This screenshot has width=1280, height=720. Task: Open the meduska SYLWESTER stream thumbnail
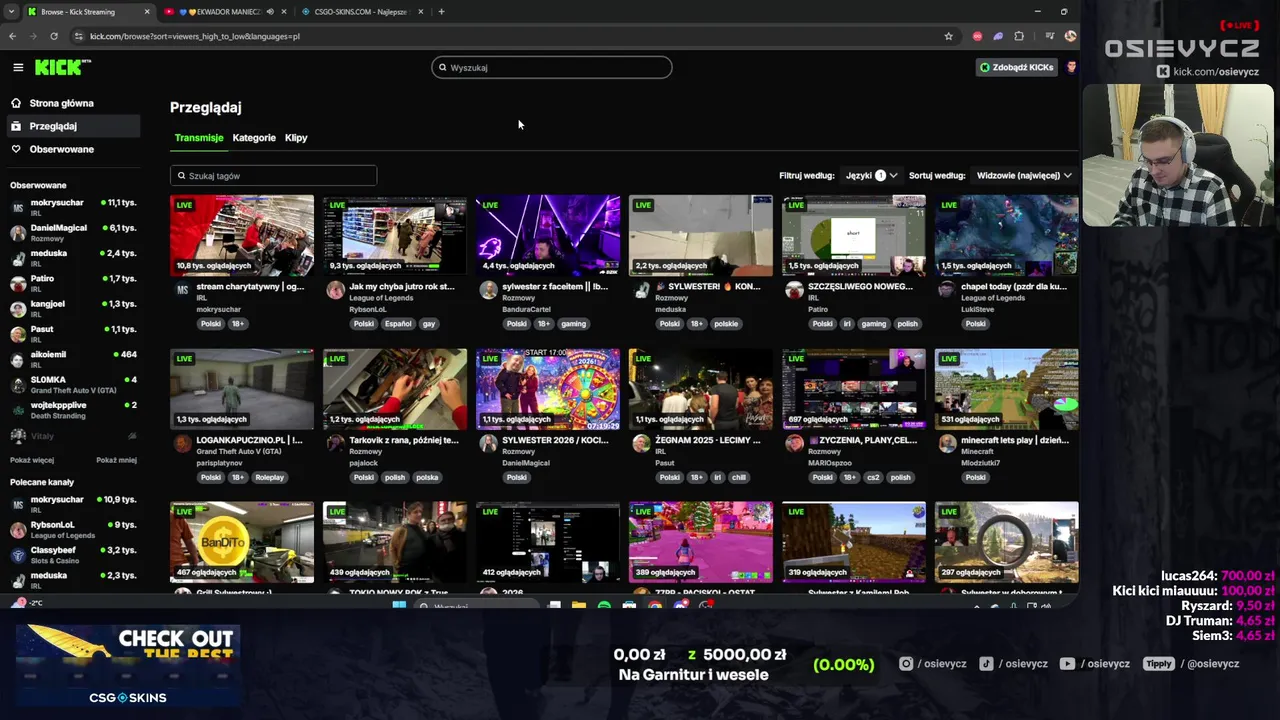tap(701, 235)
